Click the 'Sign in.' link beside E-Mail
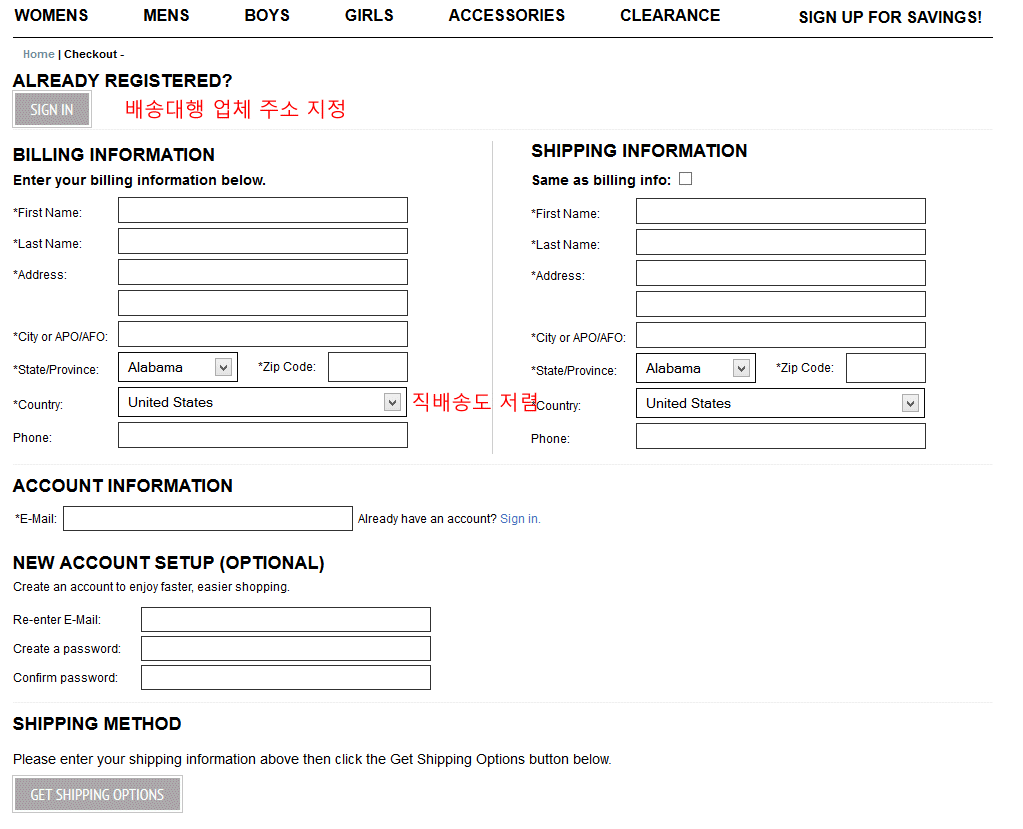The image size is (1023, 829). pyautogui.click(x=520, y=519)
